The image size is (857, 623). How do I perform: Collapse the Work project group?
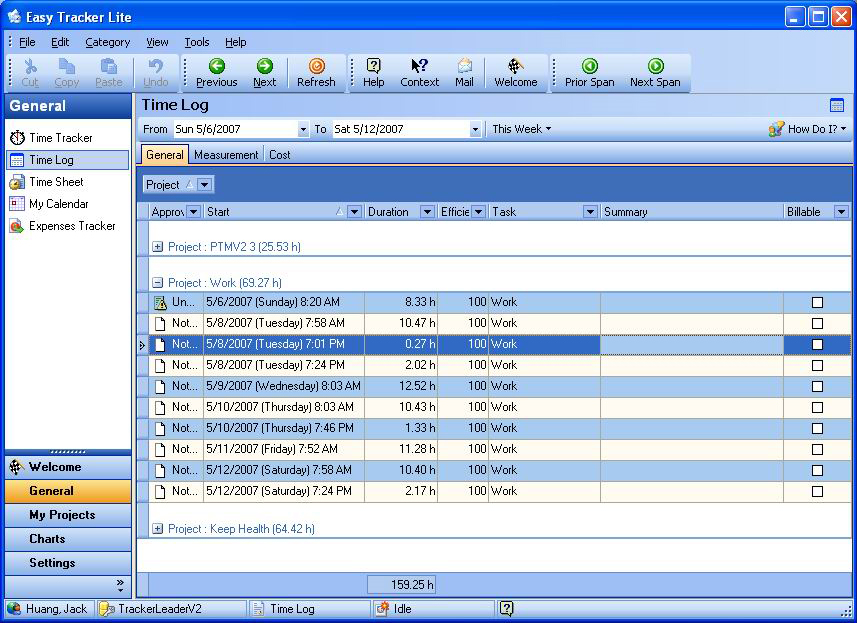157,283
